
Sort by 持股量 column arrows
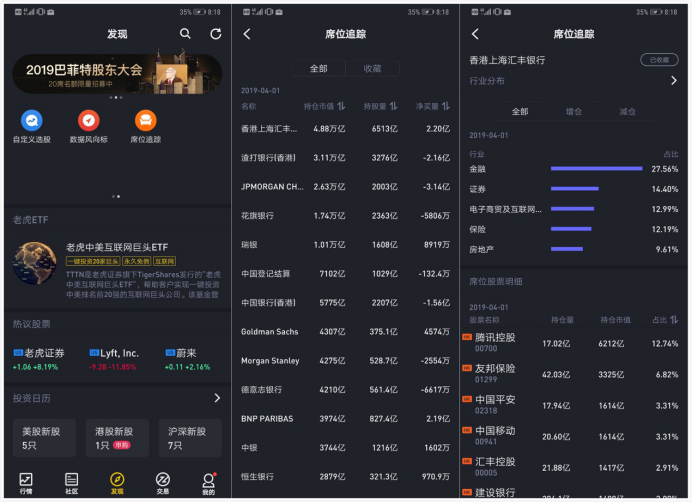(x=393, y=106)
